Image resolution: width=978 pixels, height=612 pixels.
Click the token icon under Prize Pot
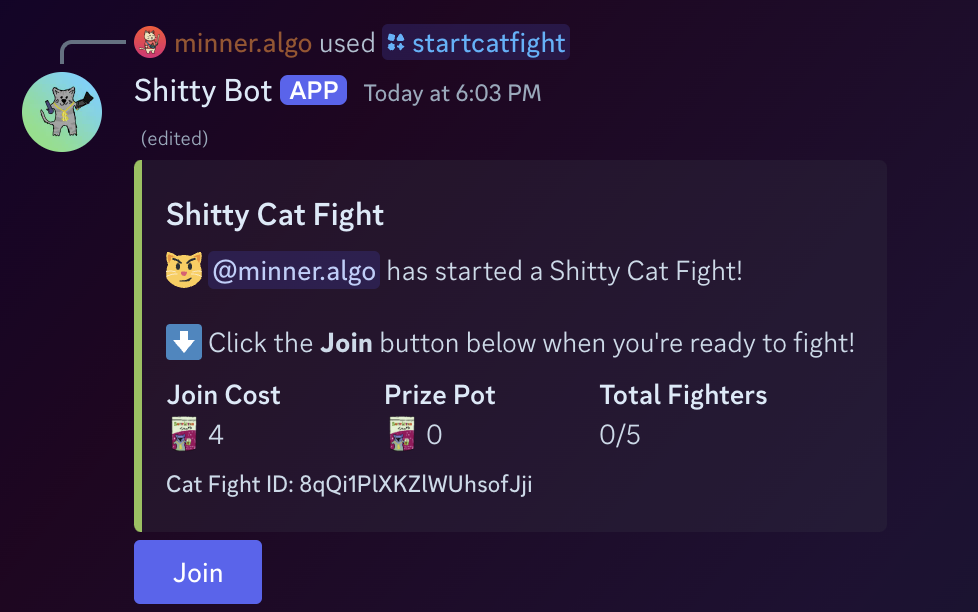point(401,434)
